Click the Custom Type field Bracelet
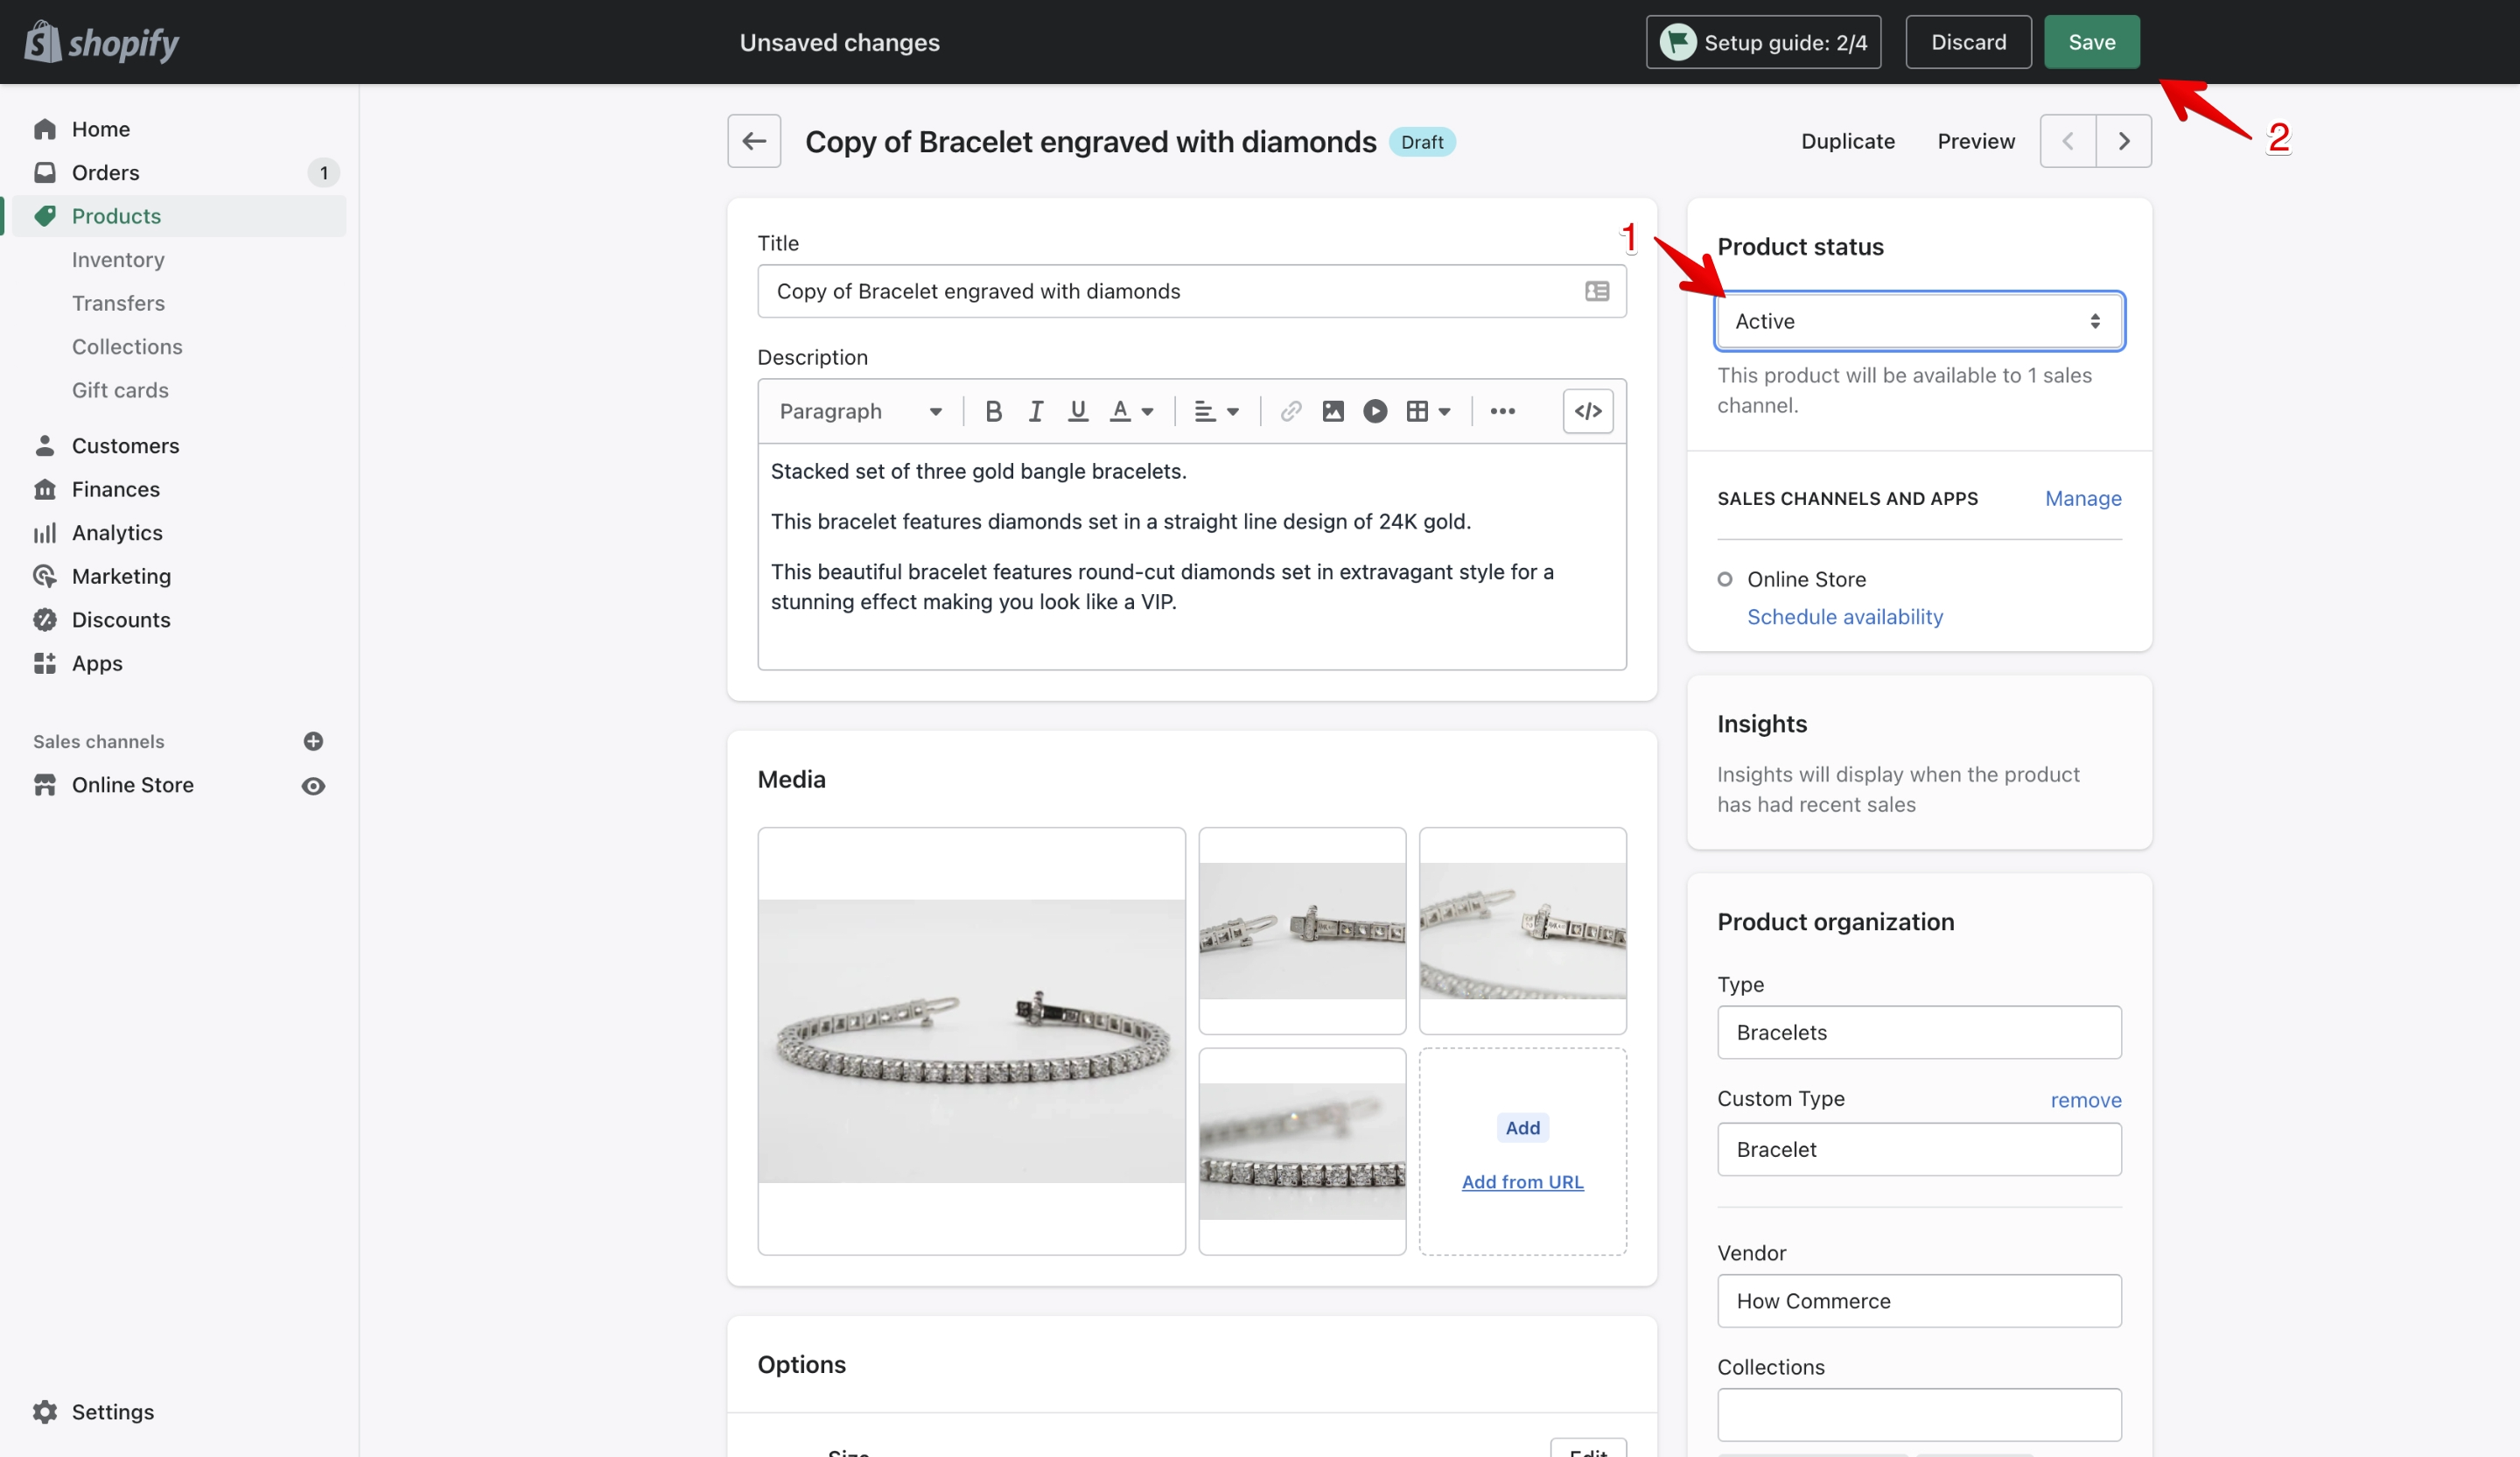Viewport: 2520px width, 1457px height. tap(1919, 1149)
